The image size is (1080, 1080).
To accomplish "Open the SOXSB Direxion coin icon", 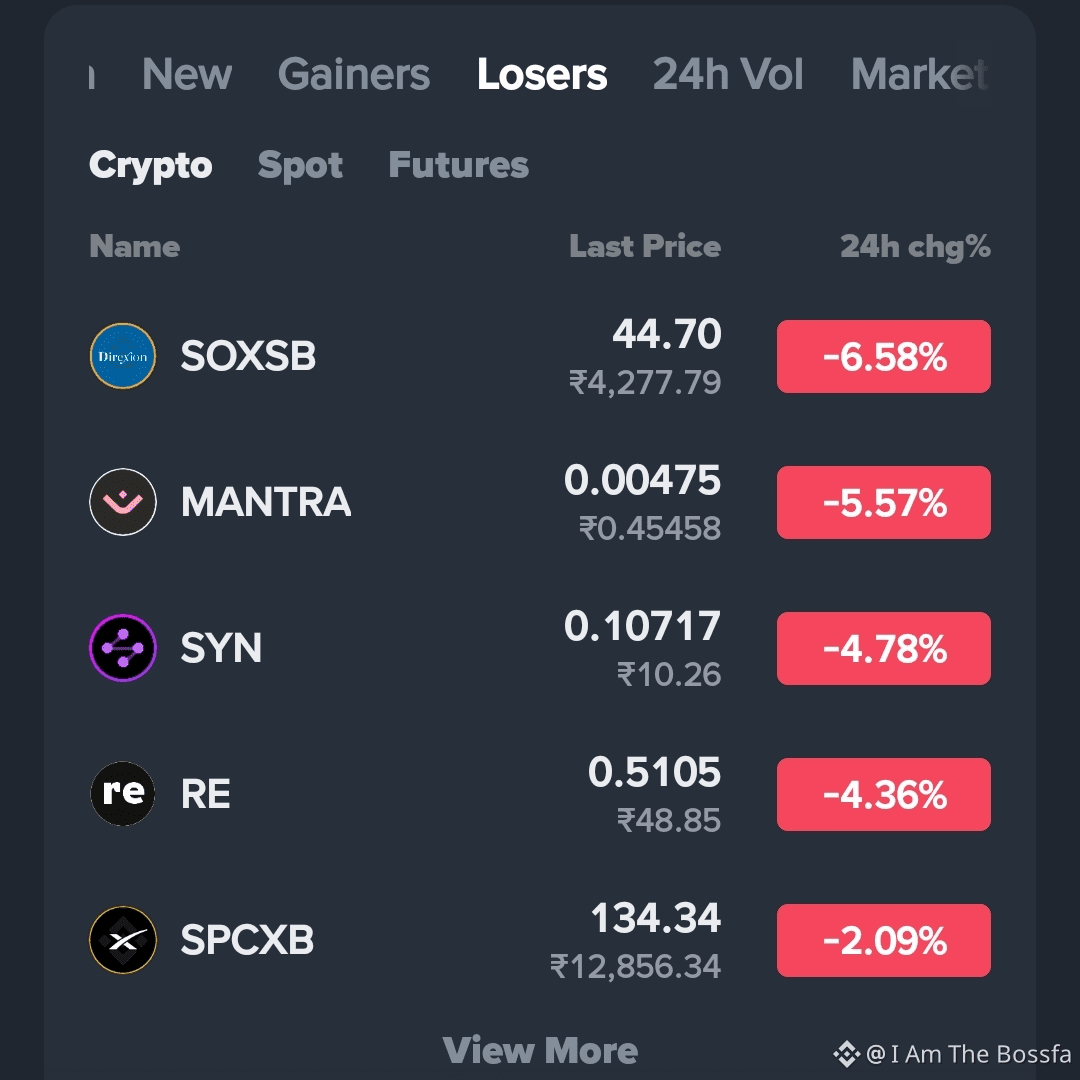I will pos(123,356).
